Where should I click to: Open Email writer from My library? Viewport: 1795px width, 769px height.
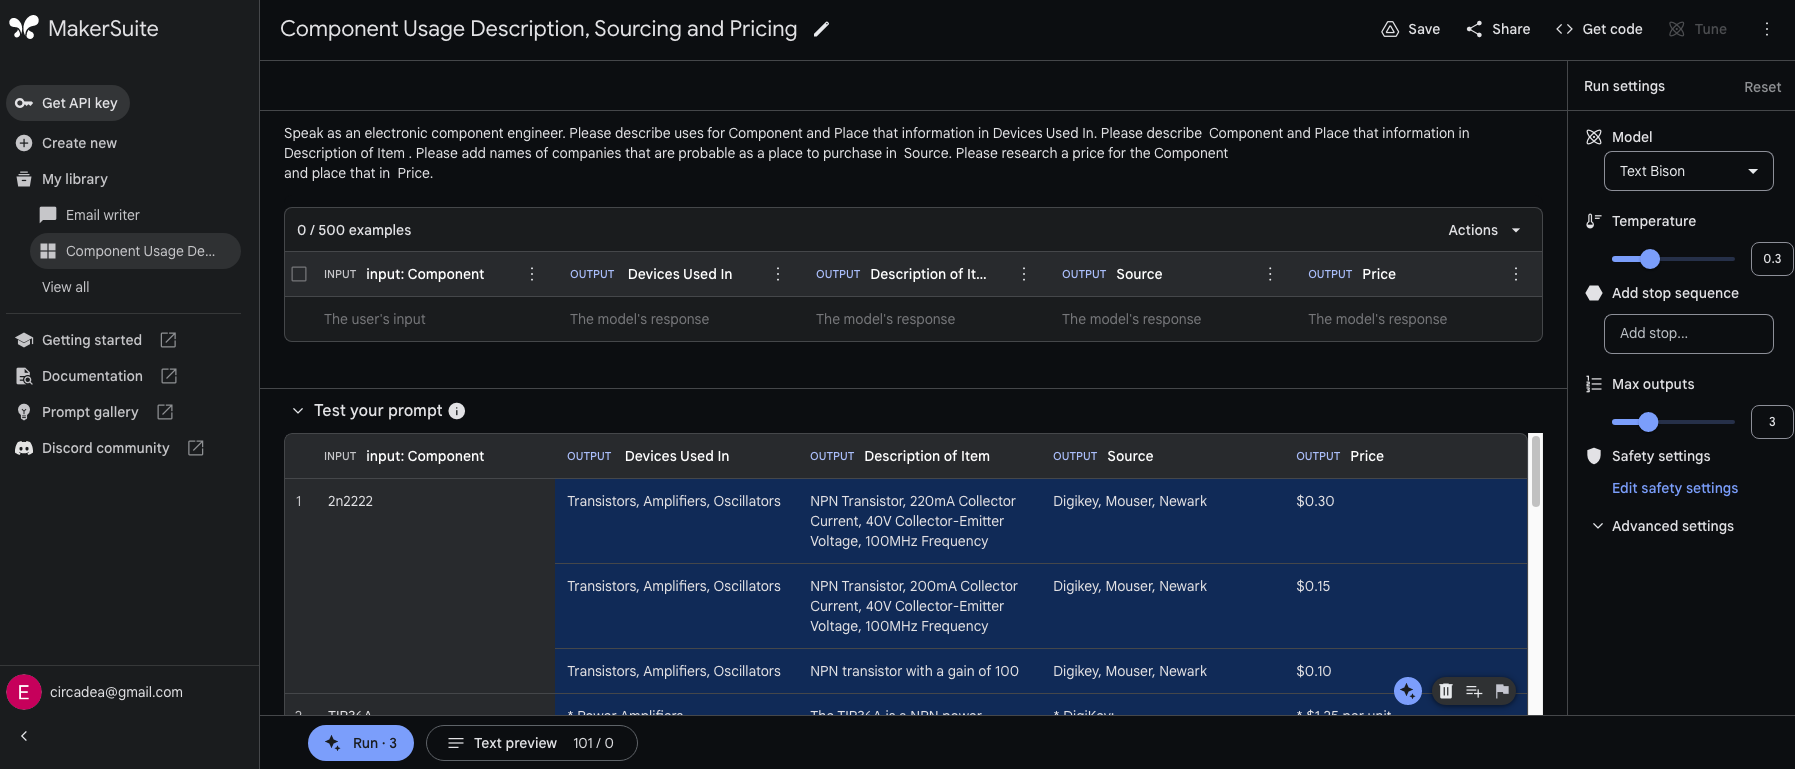coord(102,215)
